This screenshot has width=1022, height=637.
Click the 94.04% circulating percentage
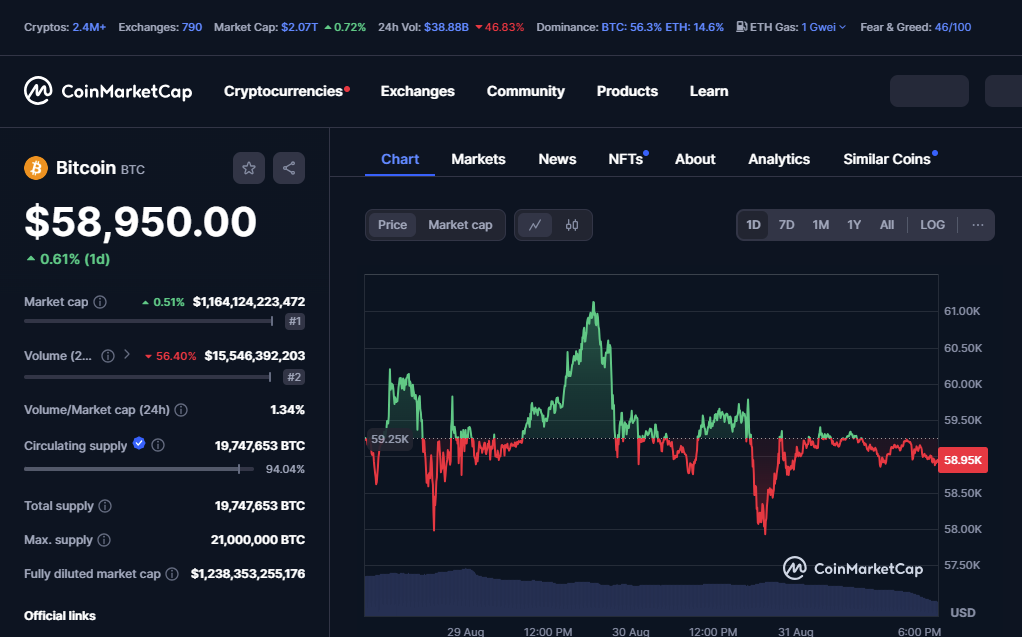[x=285, y=469]
